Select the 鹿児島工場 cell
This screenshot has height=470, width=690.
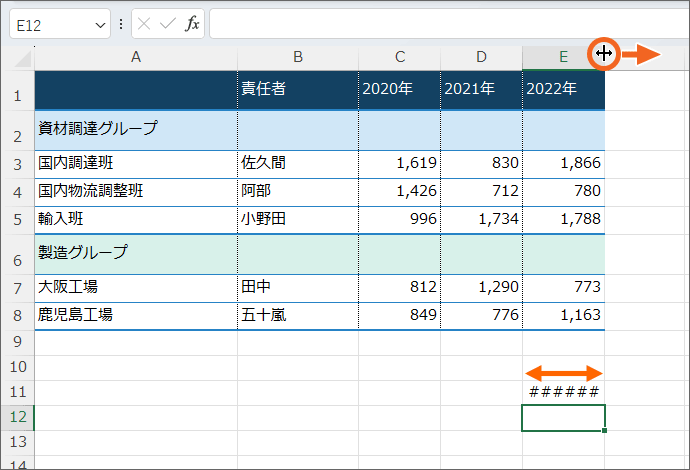[136, 316]
